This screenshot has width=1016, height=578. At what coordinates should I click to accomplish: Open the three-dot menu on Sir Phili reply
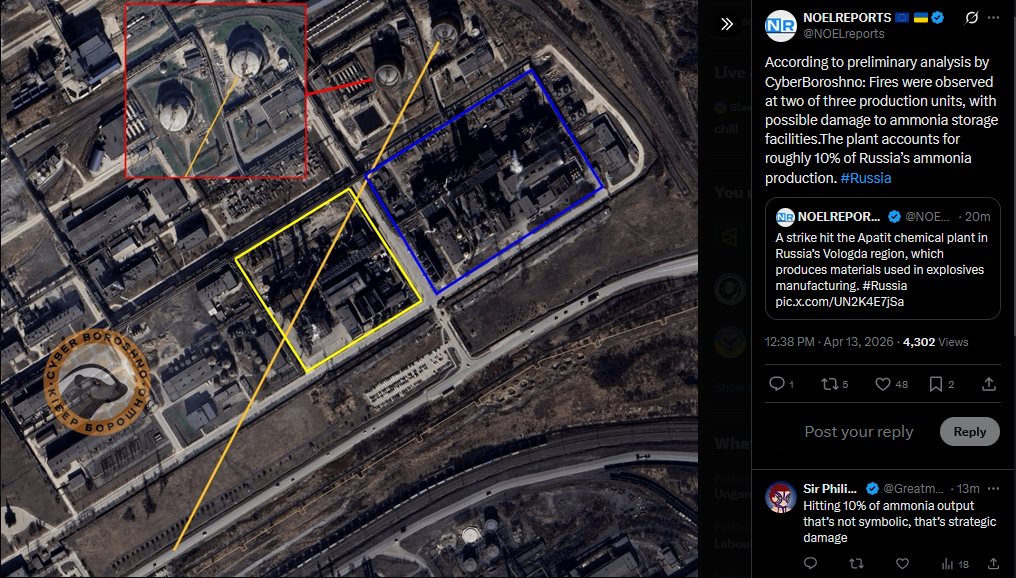tap(993, 489)
